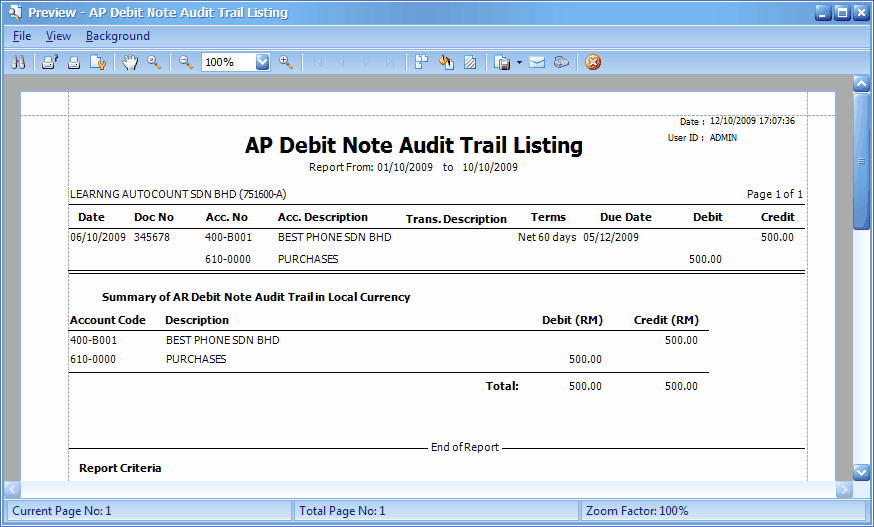Click the report title AP Debit Note Audit Trail Listing
Image resolution: width=874 pixels, height=527 pixels.
pyautogui.click(x=414, y=146)
